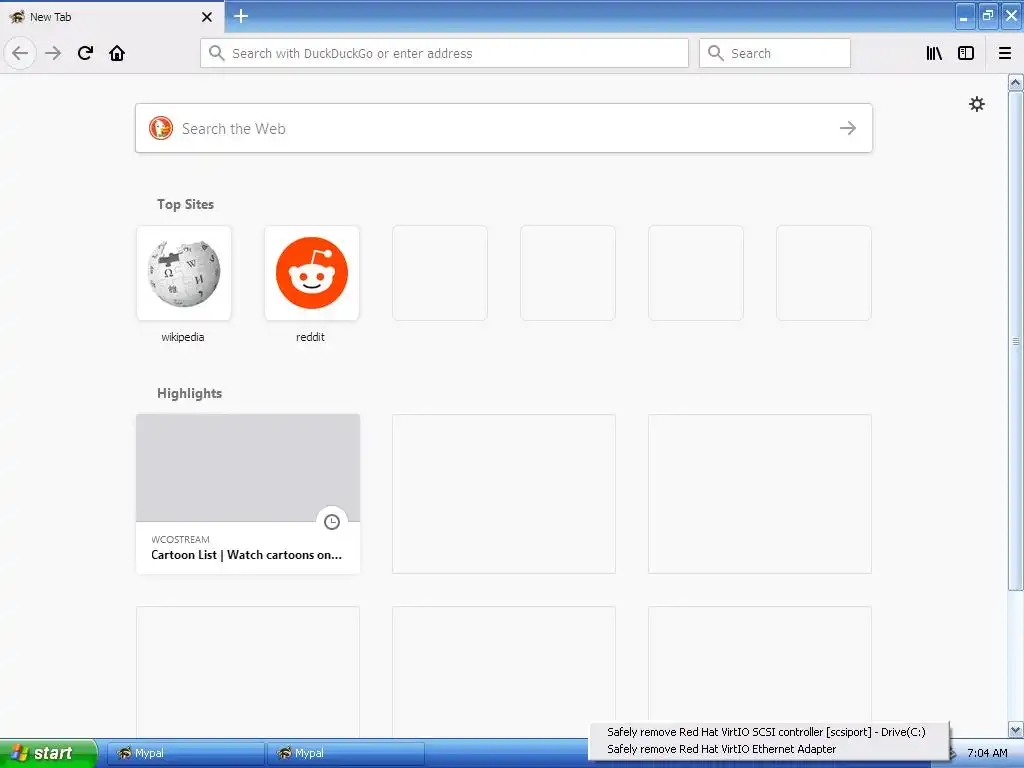This screenshot has width=1024, height=768.
Task: Open the Windows start button
Action: pos(48,753)
